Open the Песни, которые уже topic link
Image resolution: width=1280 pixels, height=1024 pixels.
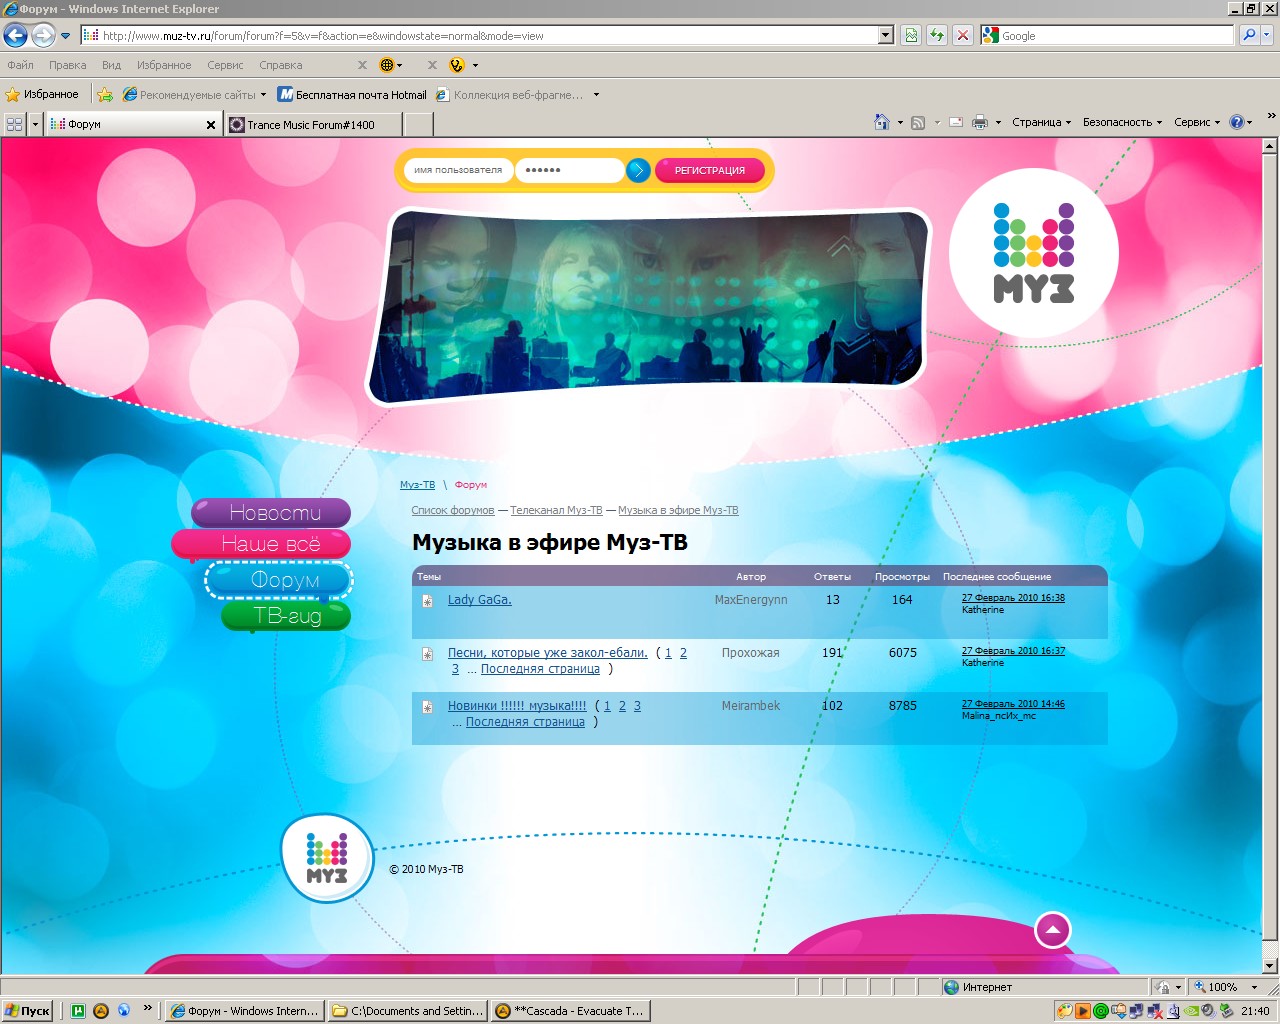[x=548, y=653]
